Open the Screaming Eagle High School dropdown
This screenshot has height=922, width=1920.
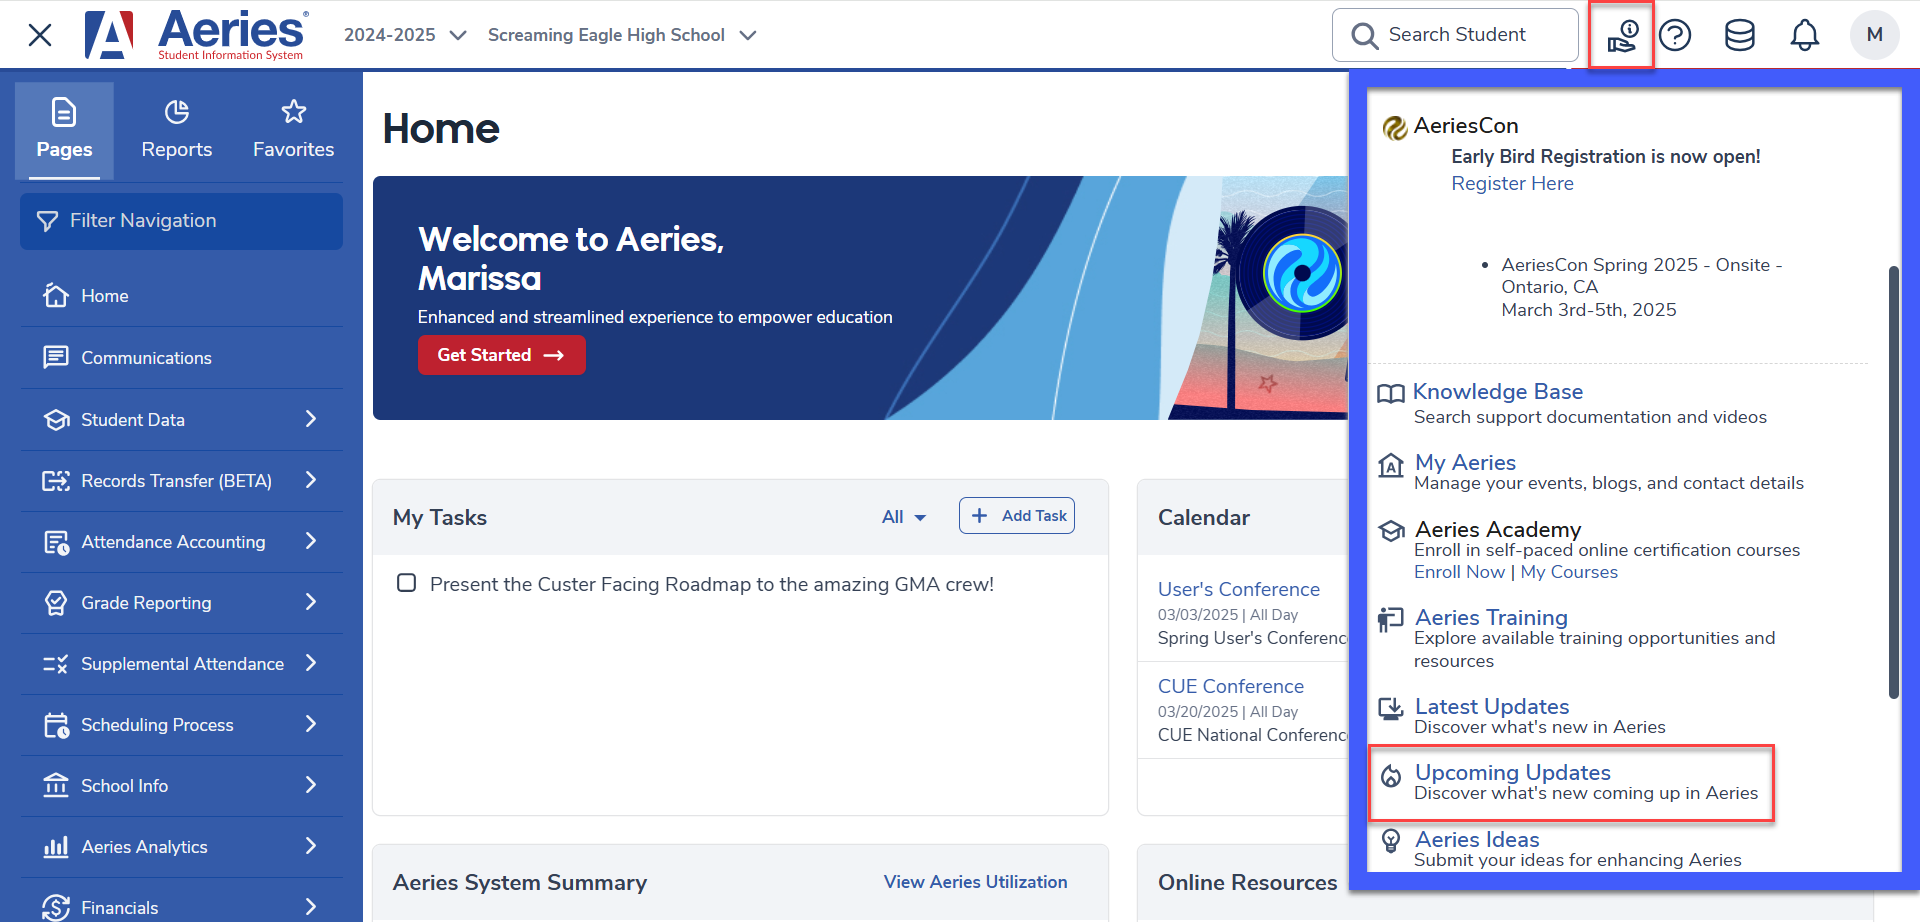pos(622,35)
